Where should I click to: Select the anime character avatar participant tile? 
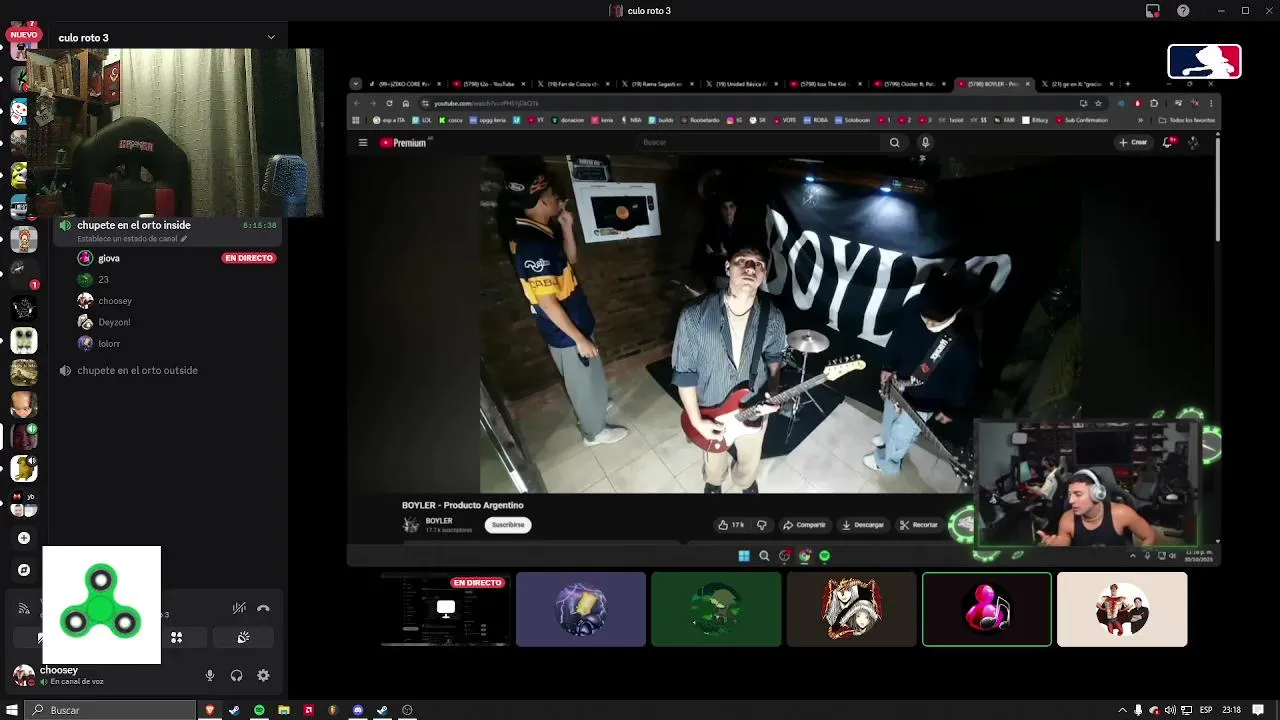click(851, 609)
